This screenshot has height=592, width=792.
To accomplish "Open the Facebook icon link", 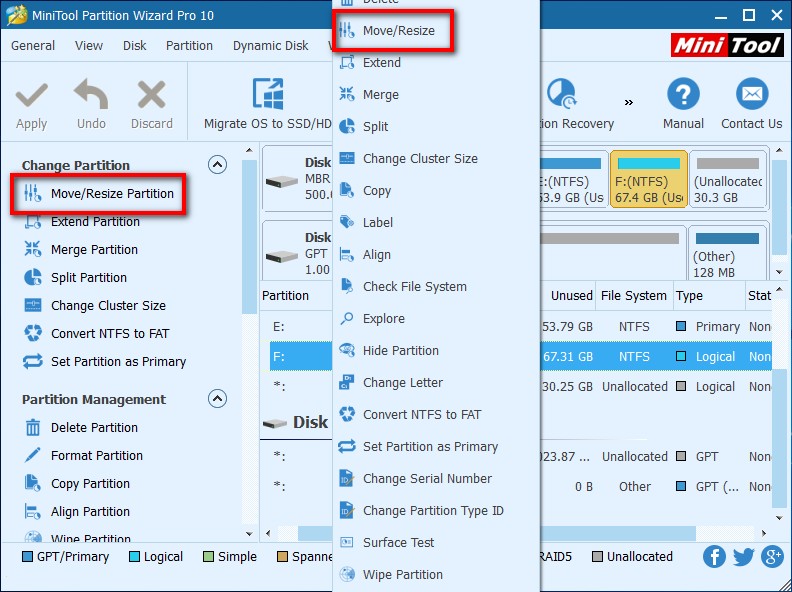I will (x=714, y=557).
